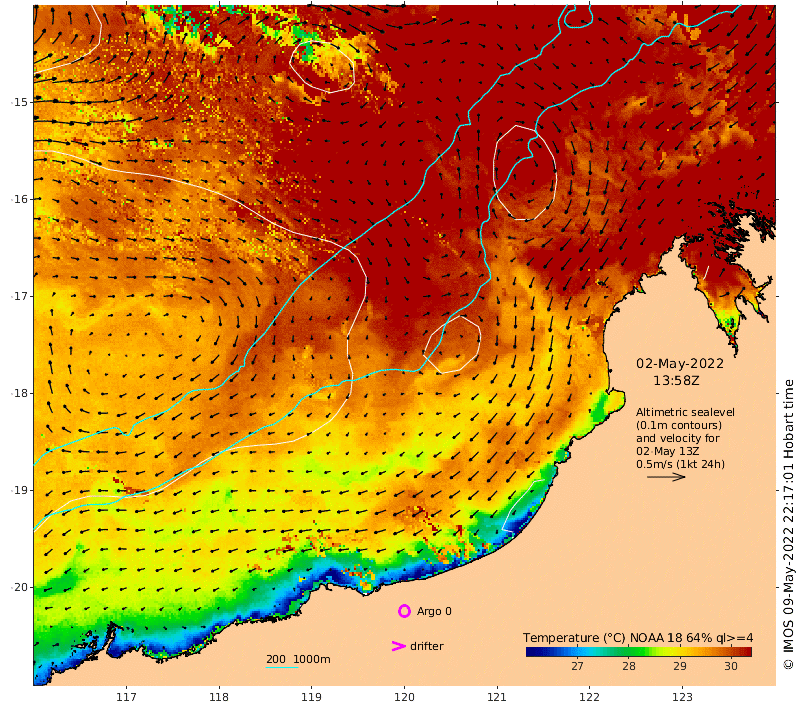The image size is (800, 710).
Task: Click the velocity scale arrow in legend
Action: (666, 477)
